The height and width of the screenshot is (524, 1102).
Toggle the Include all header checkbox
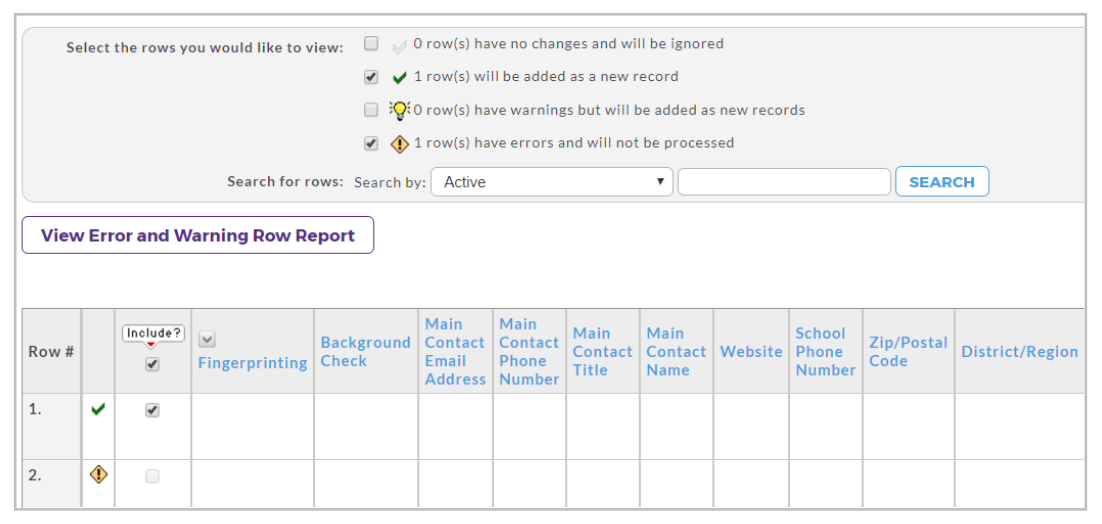click(x=152, y=365)
